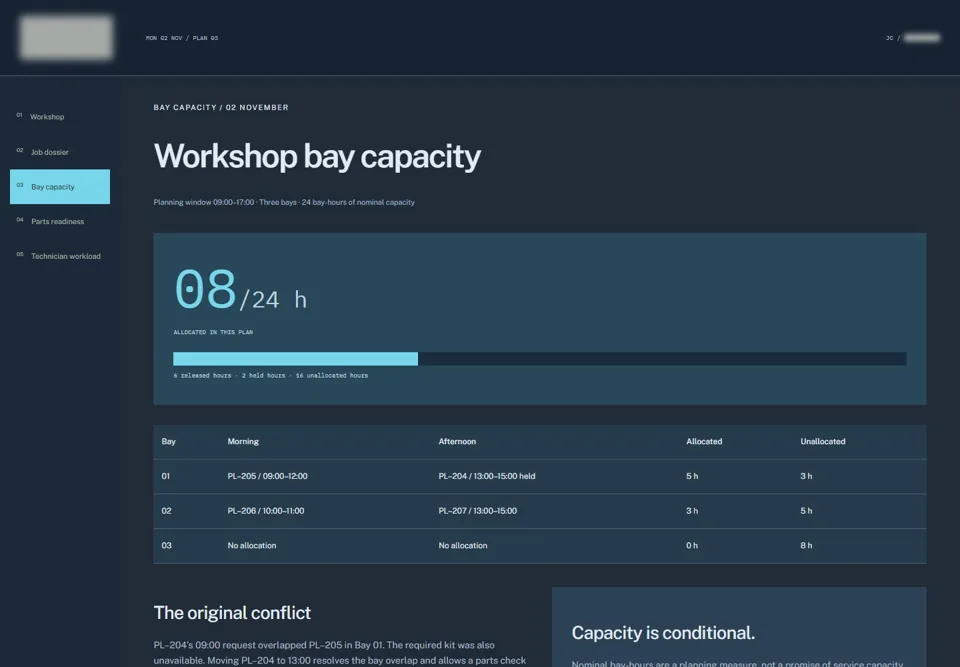Click the PL-207 / 13:00-15:00 cell
Image resolution: width=960 pixels, height=667 pixels.
tap(478, 511)
